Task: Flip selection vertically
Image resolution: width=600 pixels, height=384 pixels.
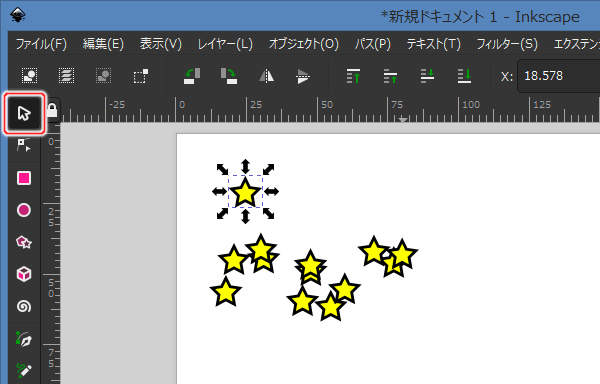Action: point(303,76)
